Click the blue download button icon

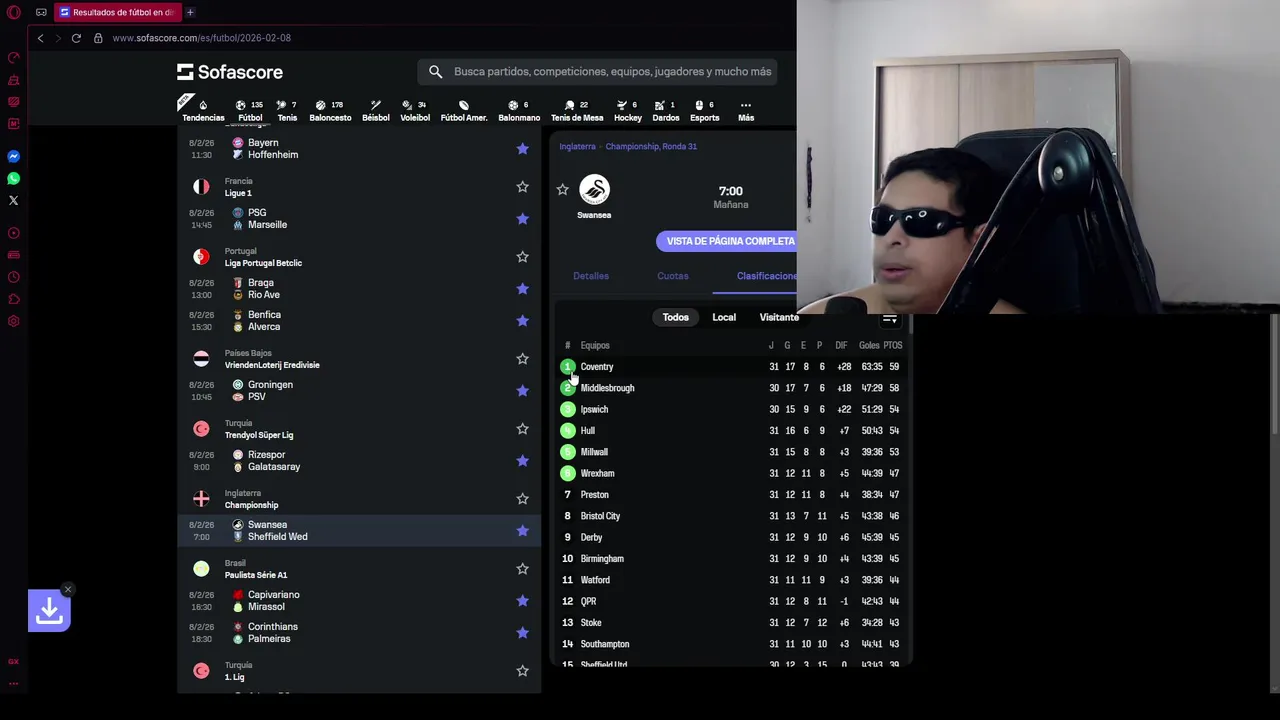coord(49,610)
